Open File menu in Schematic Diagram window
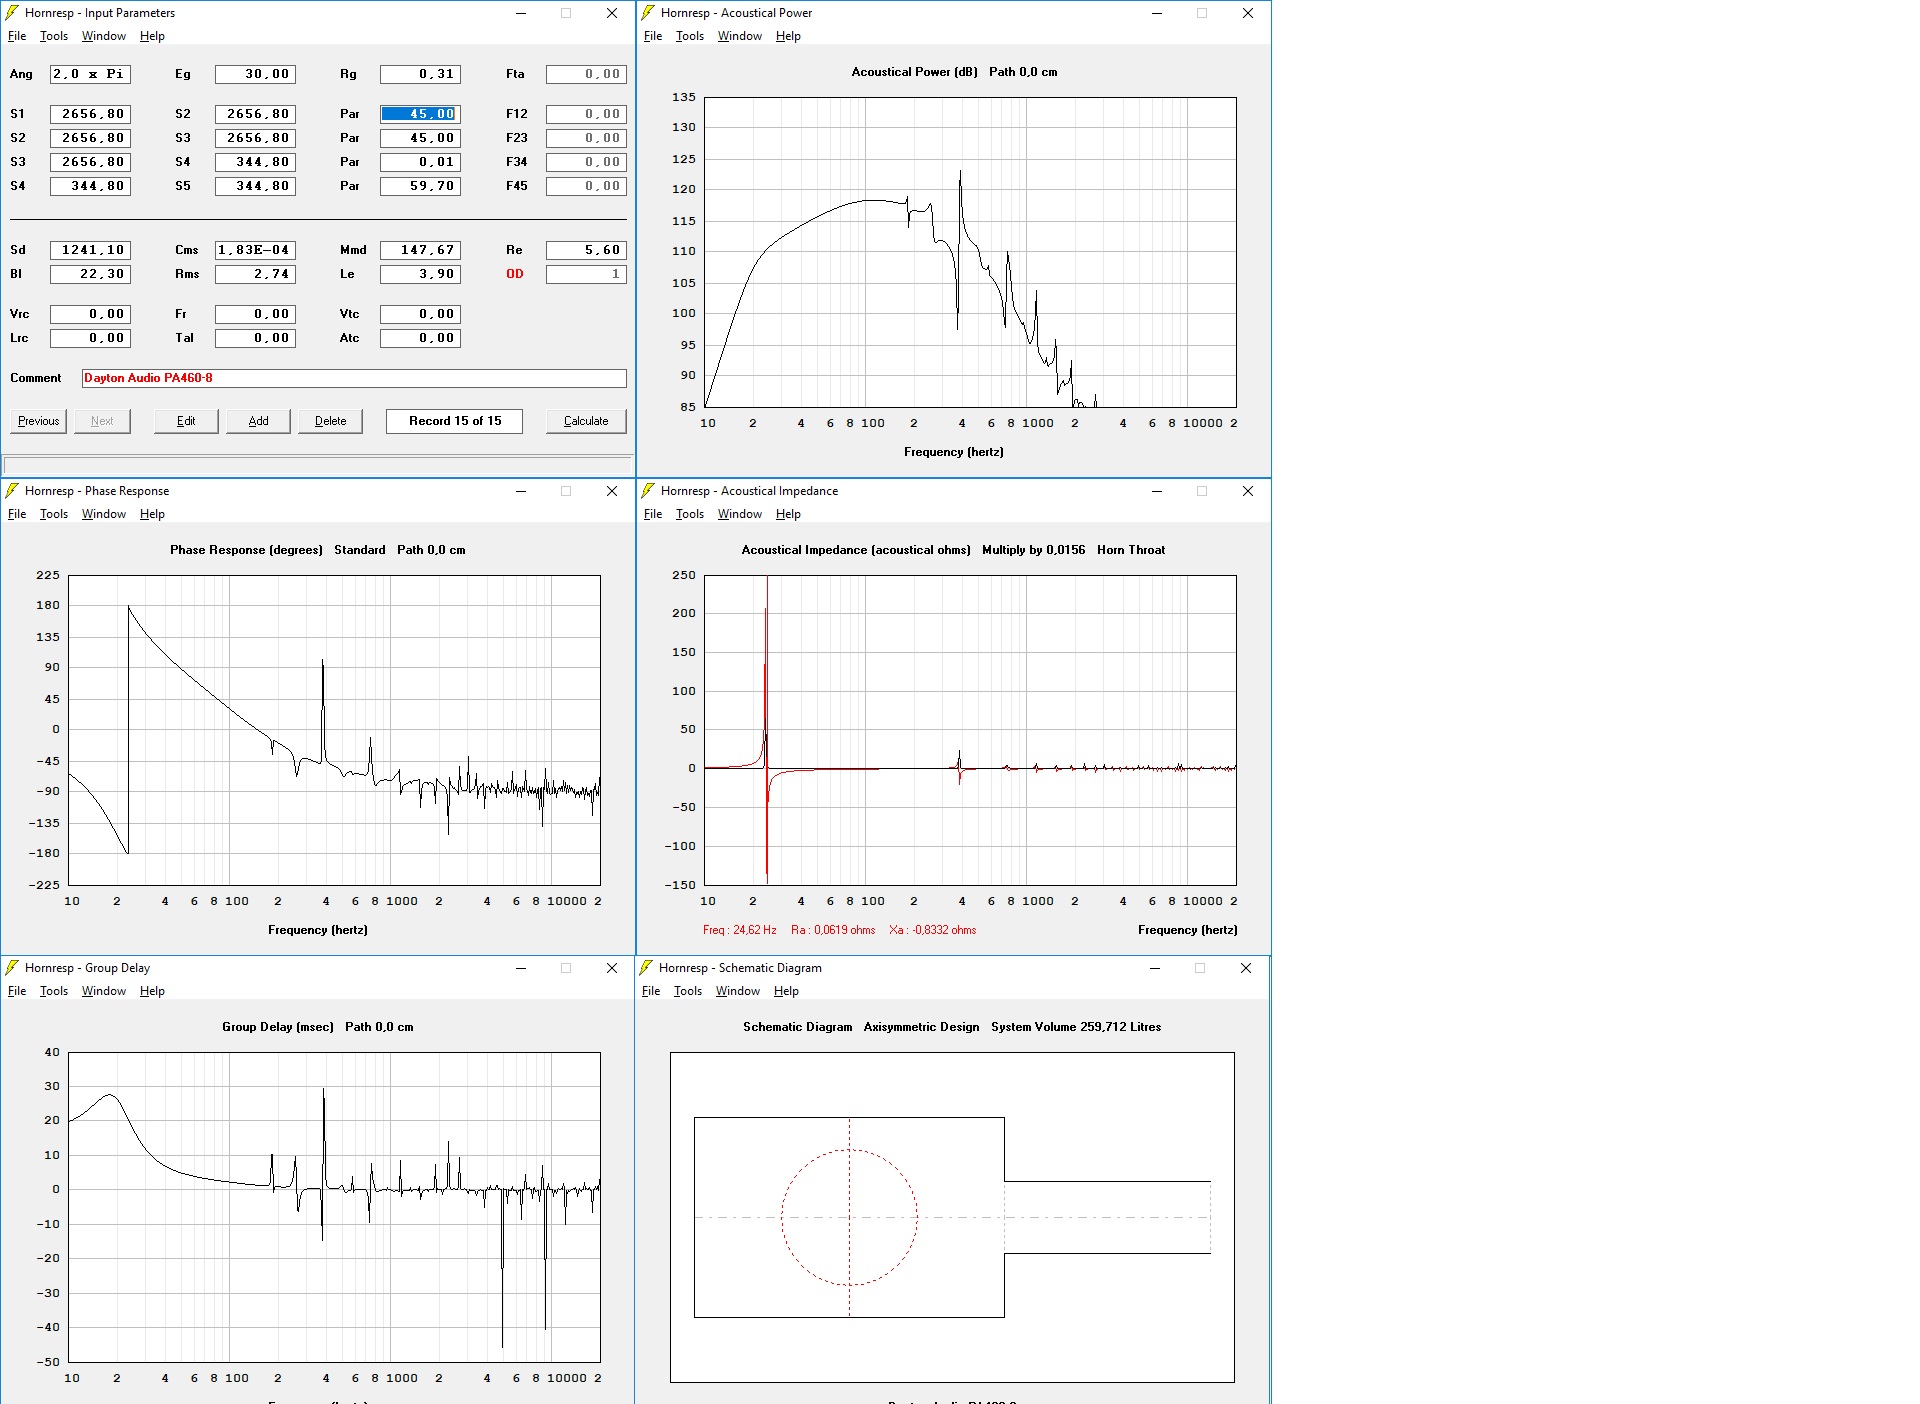Viewport: 1920px width, 1404px height. coord(651,991)
